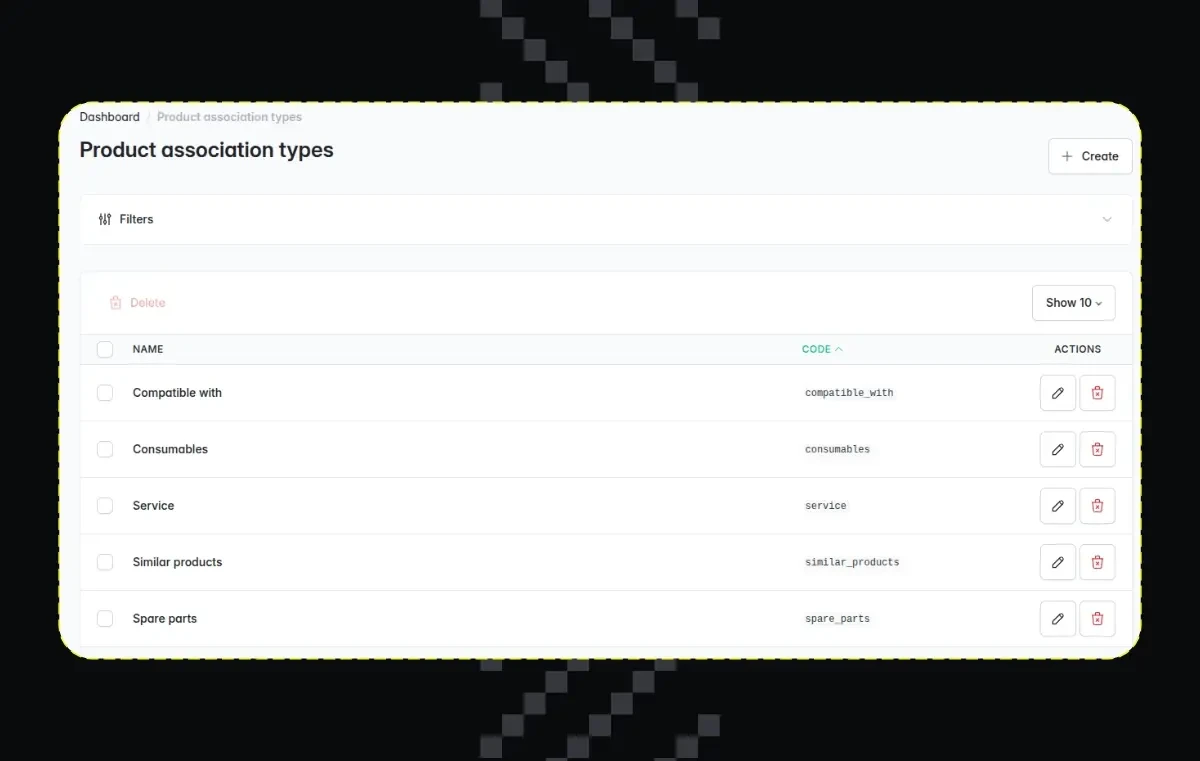Click the Compatible with name cell
The width and height of the screenshot is (1200, 761).
pos(177,393)
